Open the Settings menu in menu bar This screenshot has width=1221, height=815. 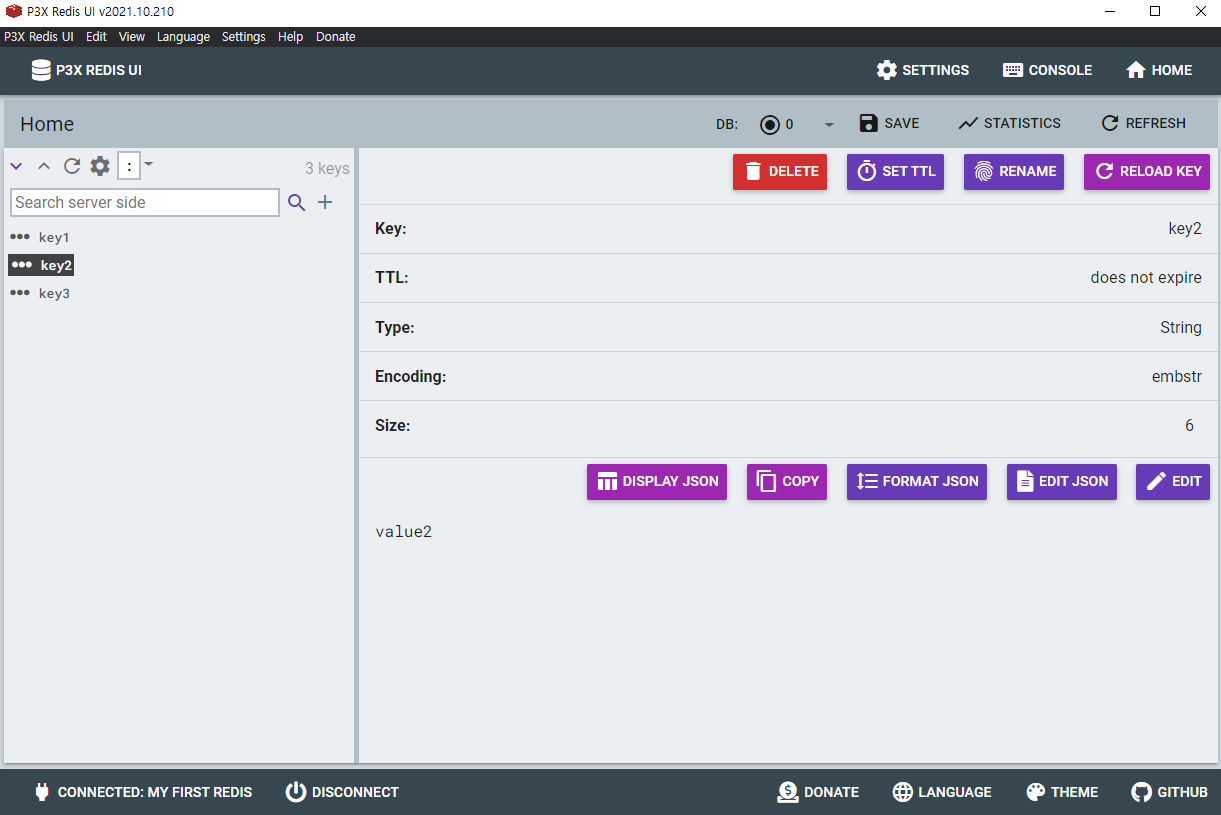point(244,37)
